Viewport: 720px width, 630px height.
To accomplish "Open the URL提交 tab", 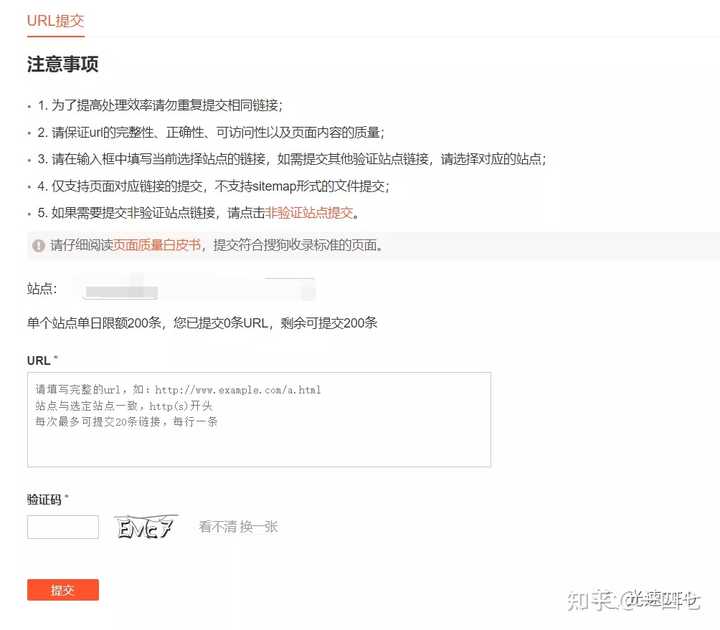I will (x=56, y=21).
